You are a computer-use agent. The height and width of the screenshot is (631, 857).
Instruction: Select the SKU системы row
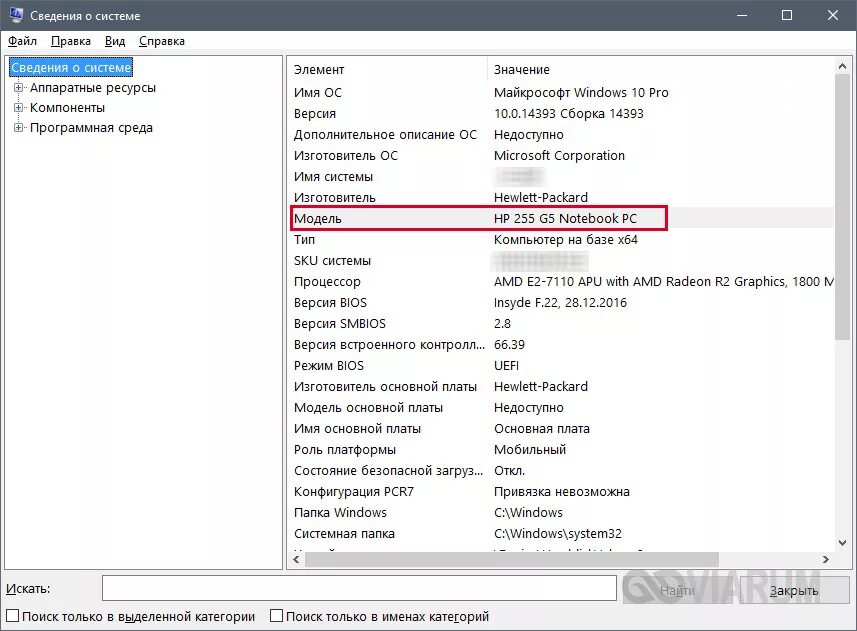click(x=561, y=261)
